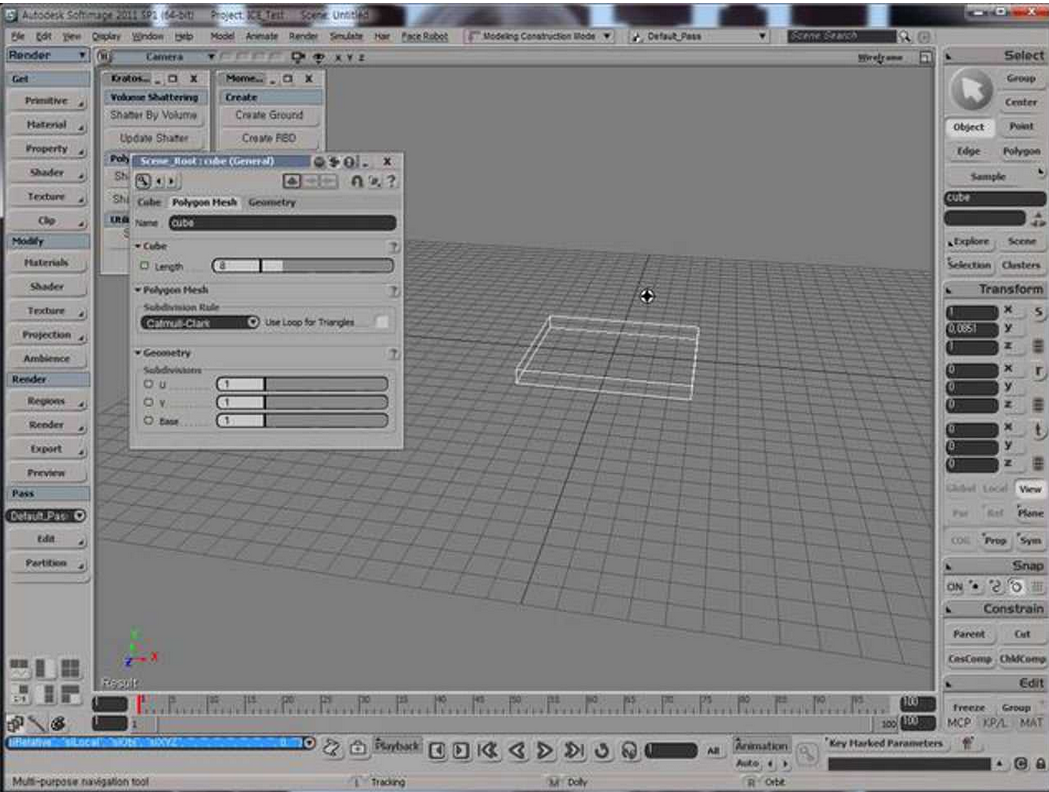Toggle Snap ON button
This screenshot has width=1049, height=792.
tap(955, 587)
